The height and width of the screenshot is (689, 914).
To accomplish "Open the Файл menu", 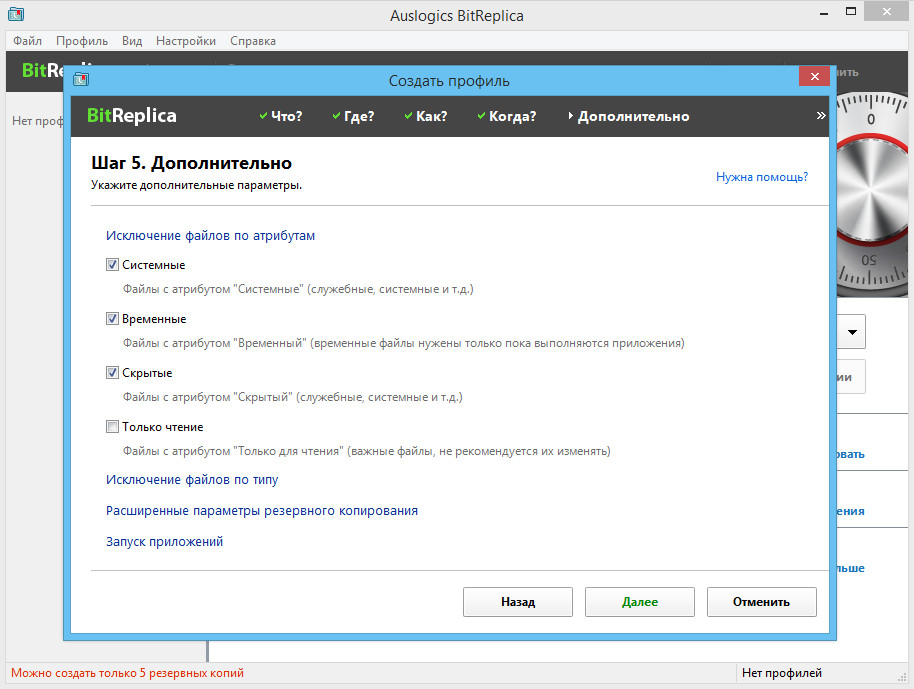I will 27,41.
